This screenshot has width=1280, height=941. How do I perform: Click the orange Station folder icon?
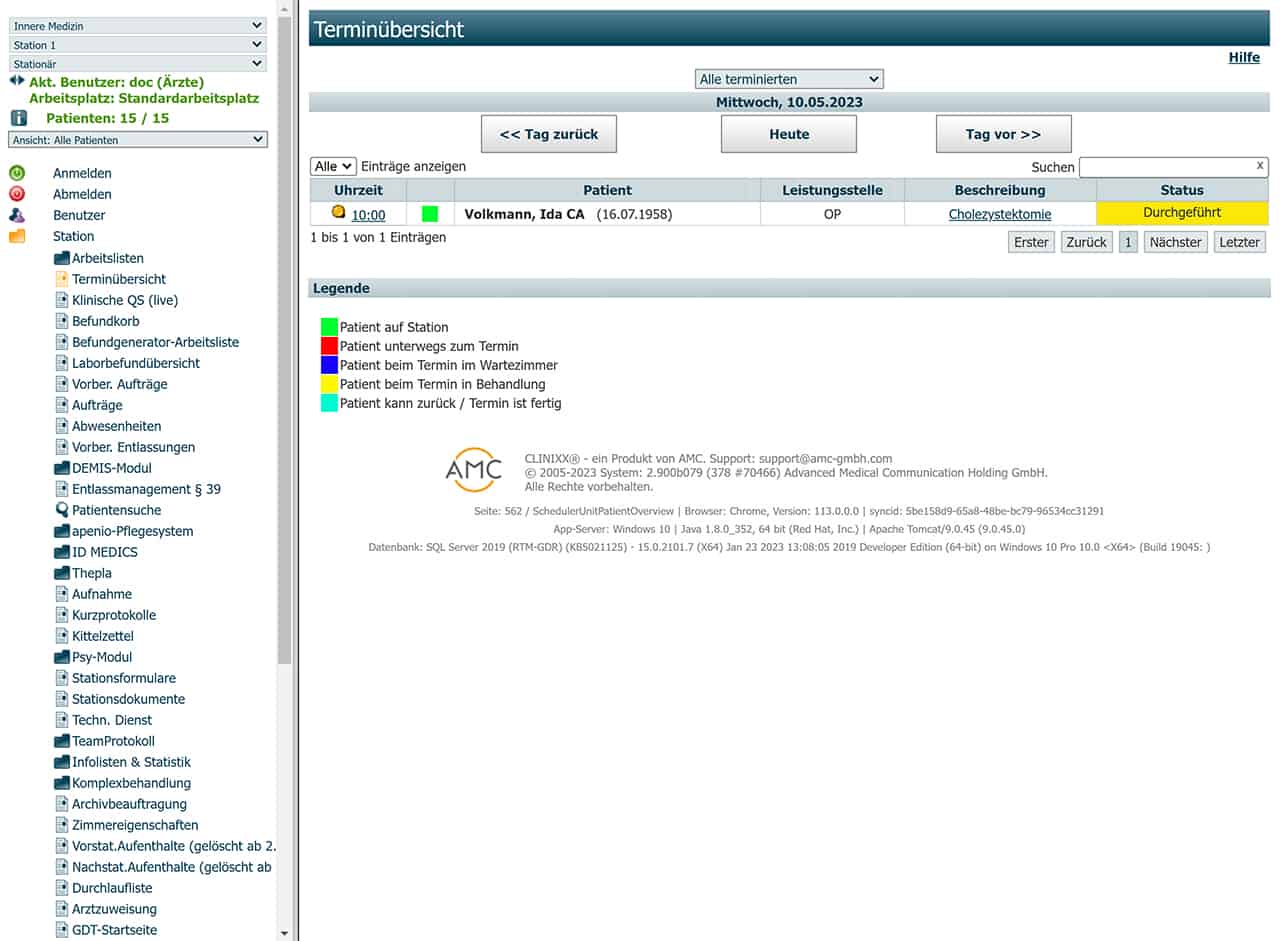click(17, 236)
